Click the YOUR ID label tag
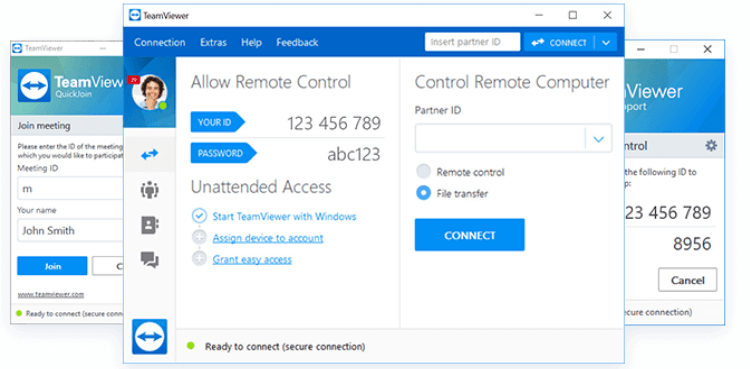The height and width of the screenshot is (369, 750). 218,122
